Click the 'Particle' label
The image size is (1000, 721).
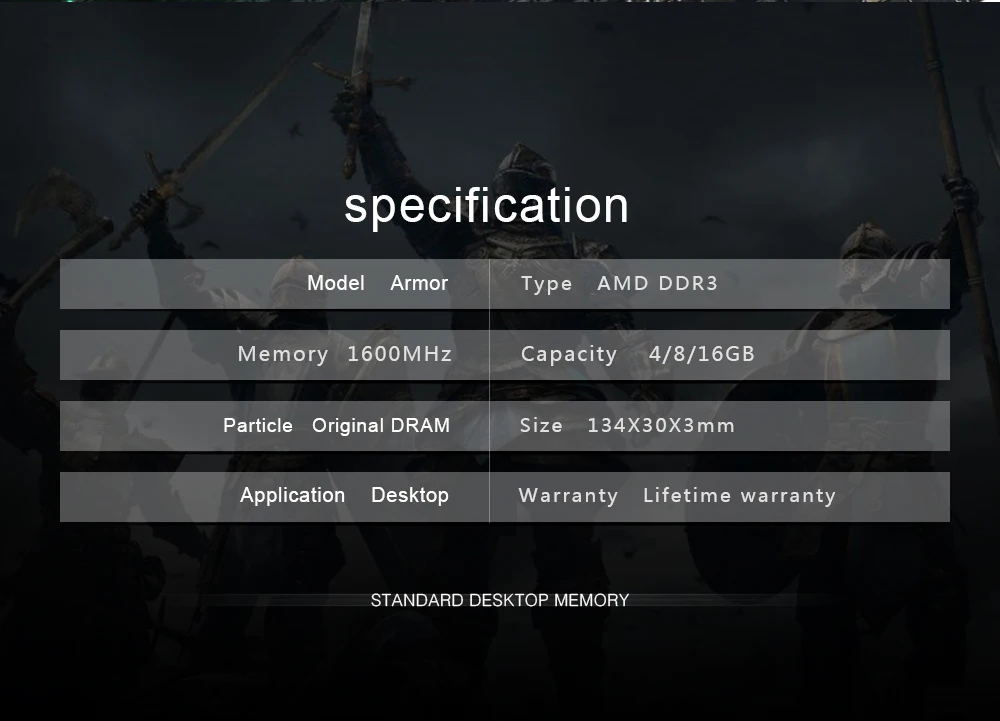(258, 425)
